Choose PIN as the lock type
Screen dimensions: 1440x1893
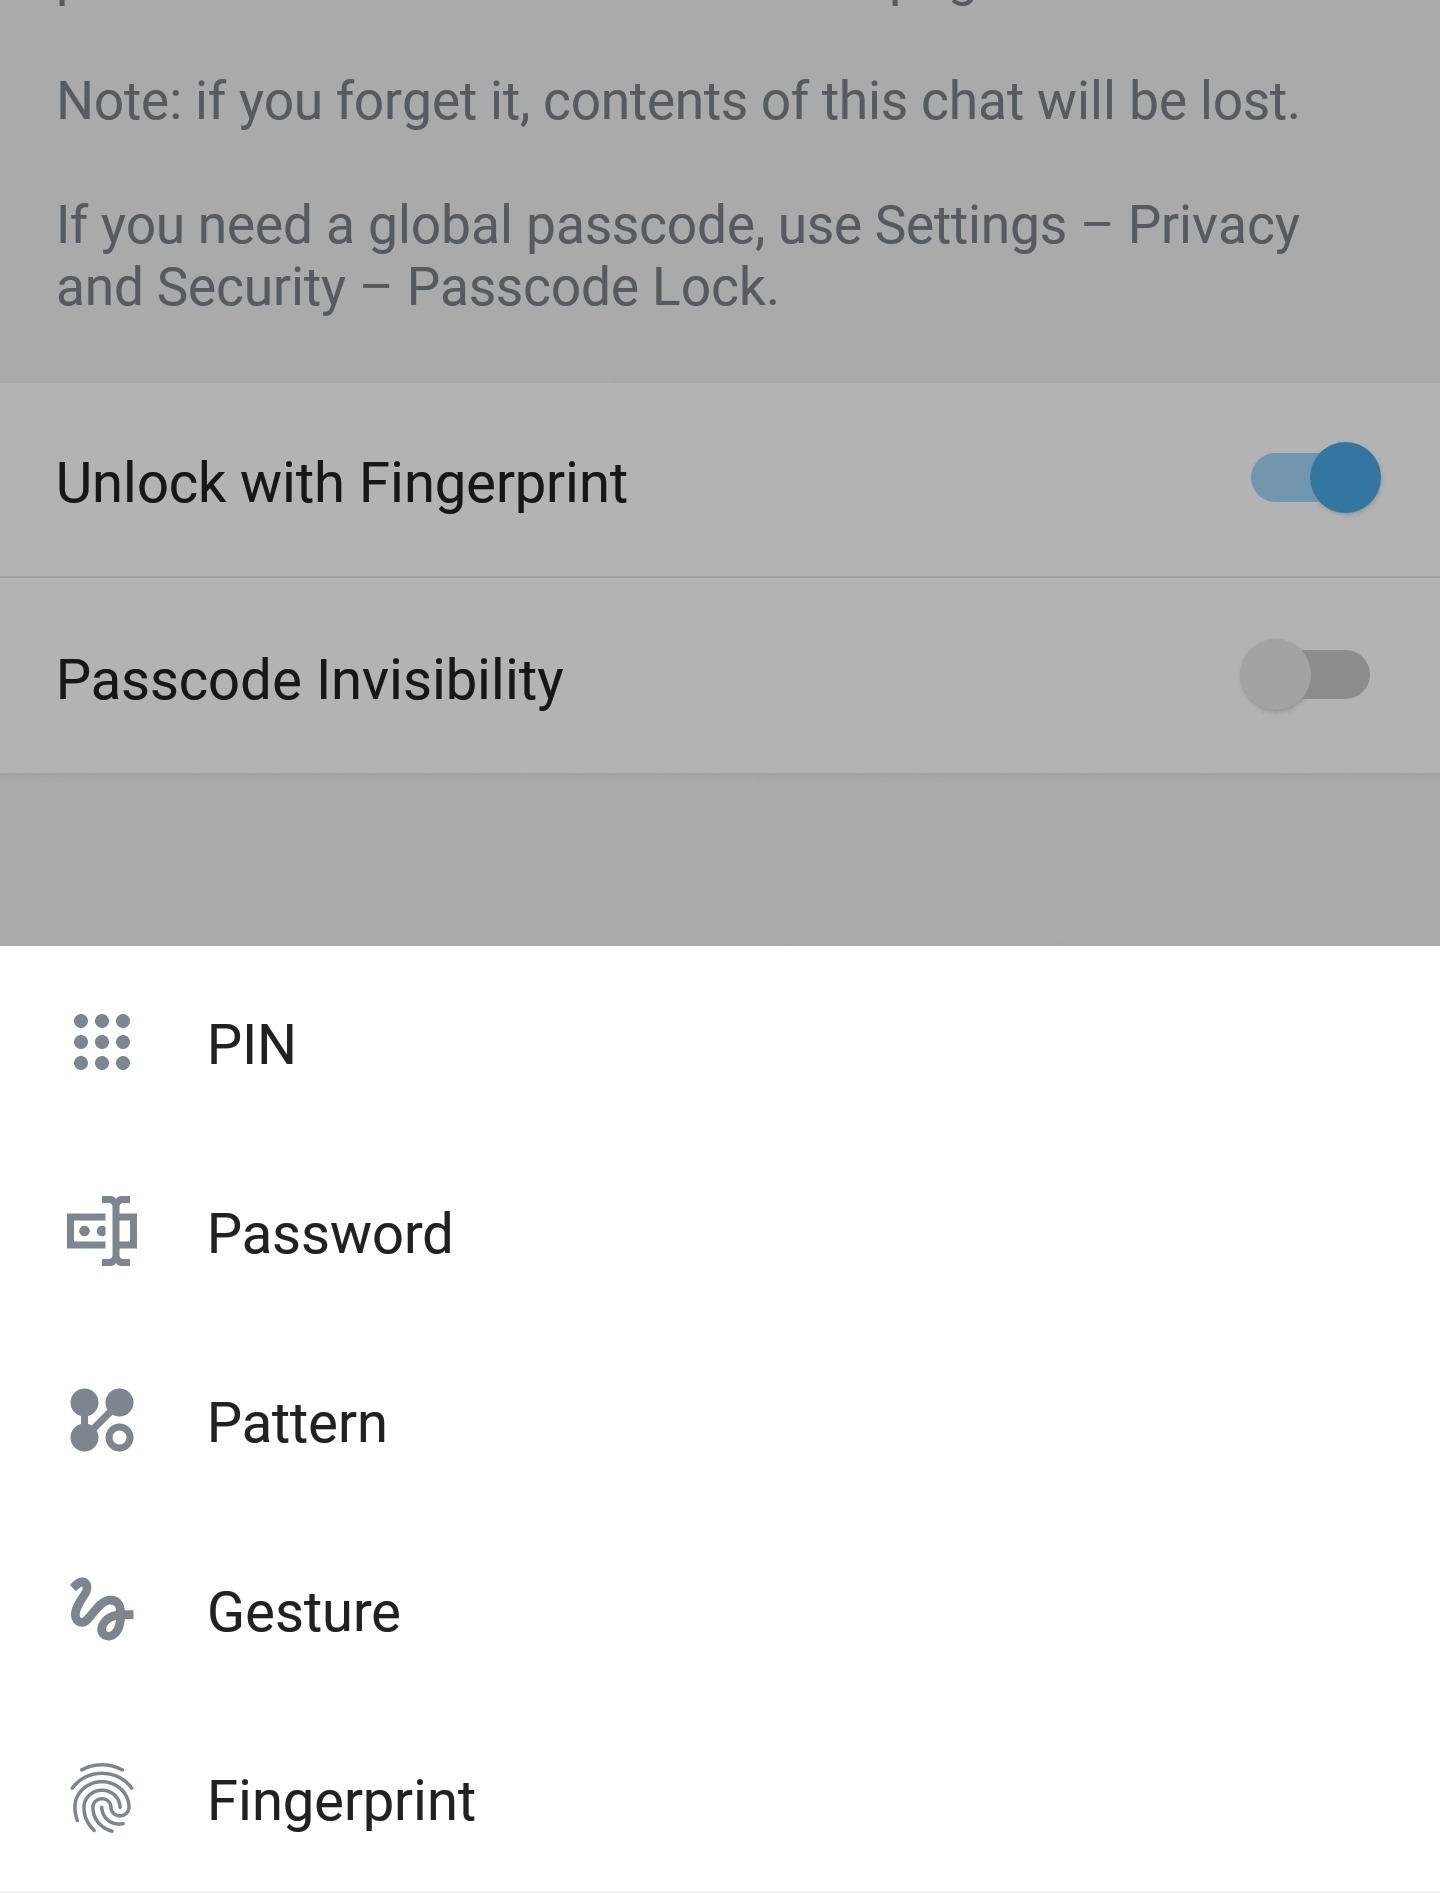(x=251, y=1044)
